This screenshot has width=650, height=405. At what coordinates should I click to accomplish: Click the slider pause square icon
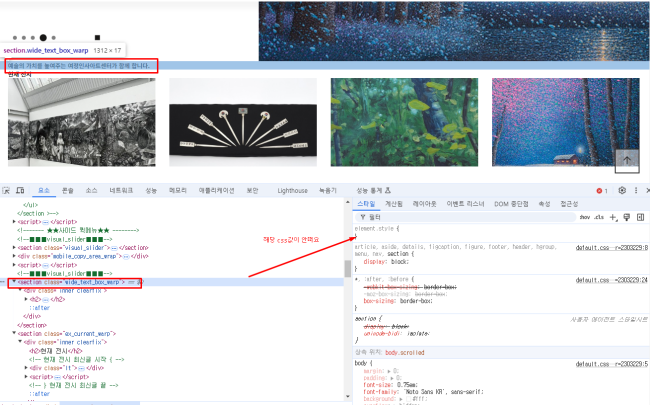pyautogui.click(x=97, y=38)
